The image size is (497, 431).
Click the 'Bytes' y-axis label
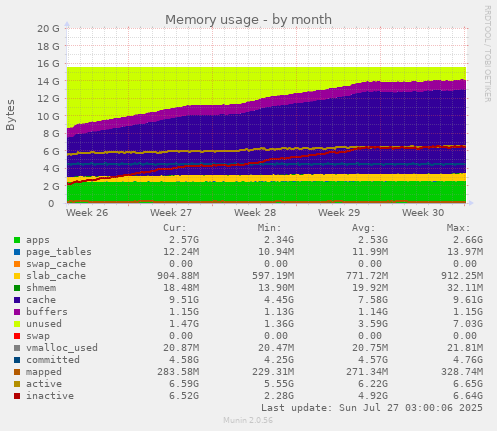(x=10, y=115)
